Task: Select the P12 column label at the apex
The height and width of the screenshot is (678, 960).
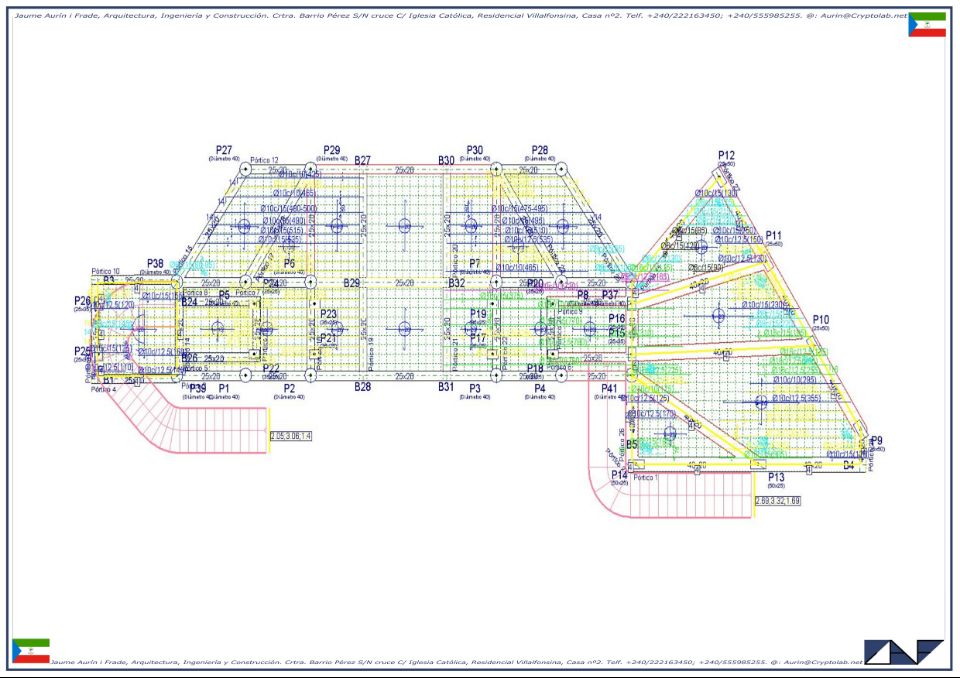Action: pyautogui.click(x=726, y=155)
